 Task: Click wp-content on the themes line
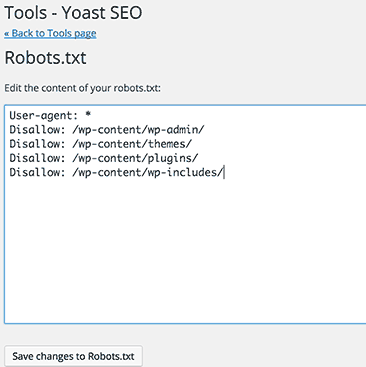[110, 144]
